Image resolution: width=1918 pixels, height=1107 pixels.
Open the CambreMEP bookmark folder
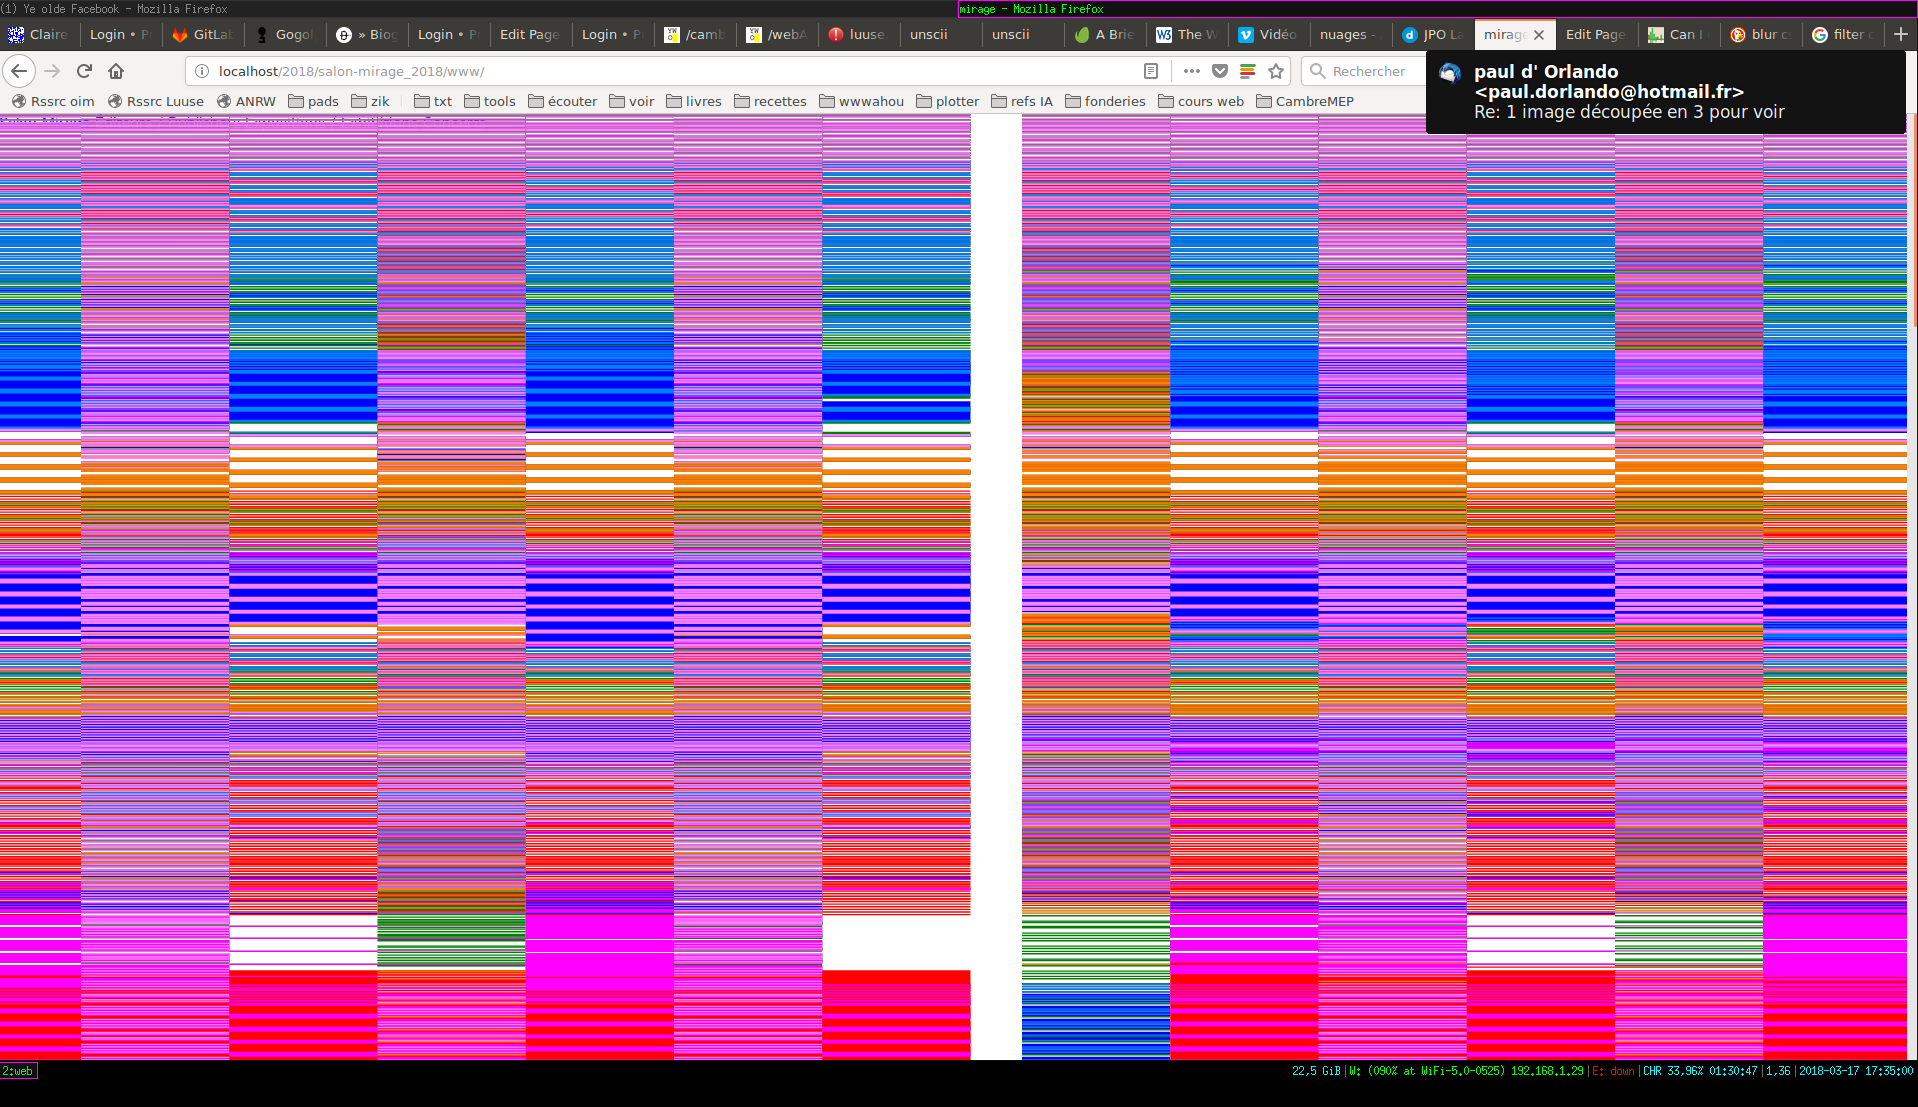(1304, 101)
